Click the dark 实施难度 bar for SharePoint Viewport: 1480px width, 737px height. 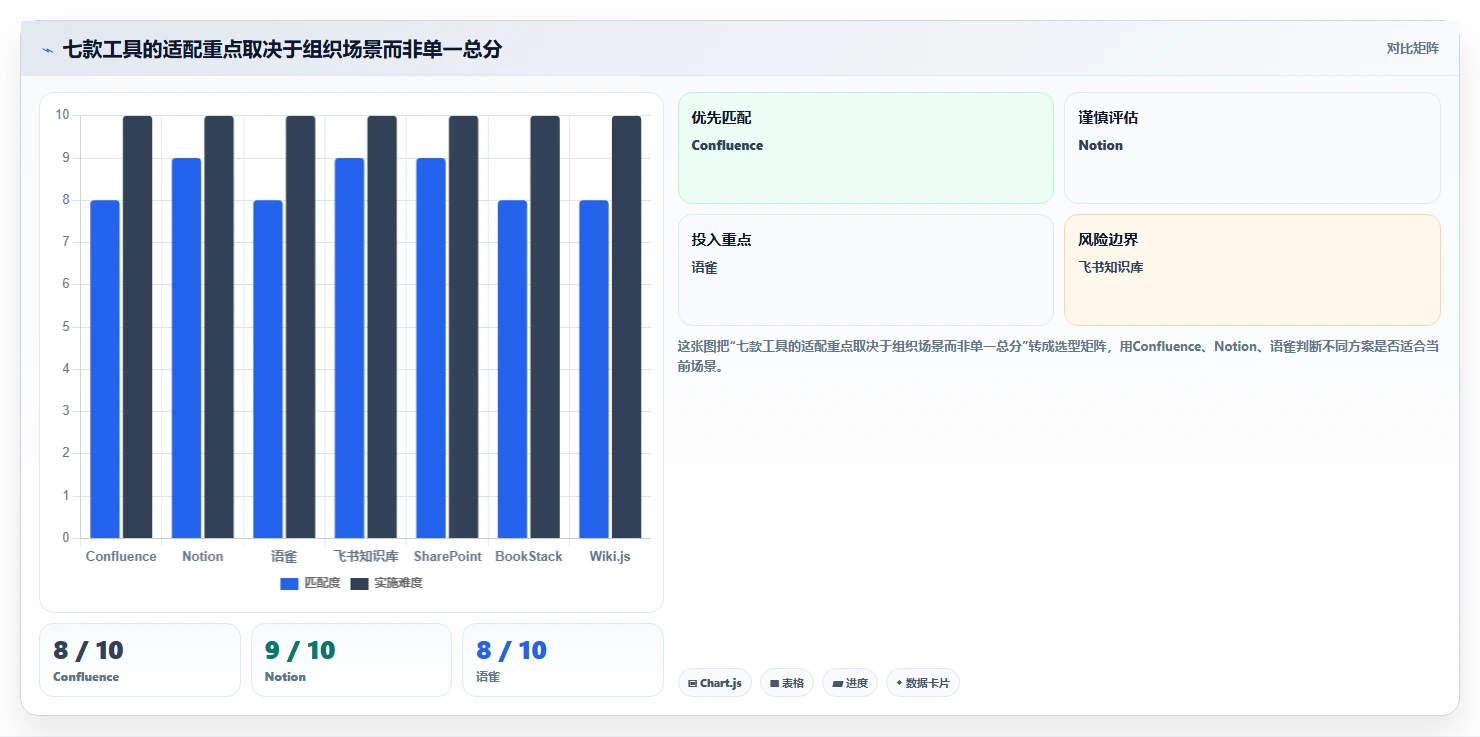463,327
